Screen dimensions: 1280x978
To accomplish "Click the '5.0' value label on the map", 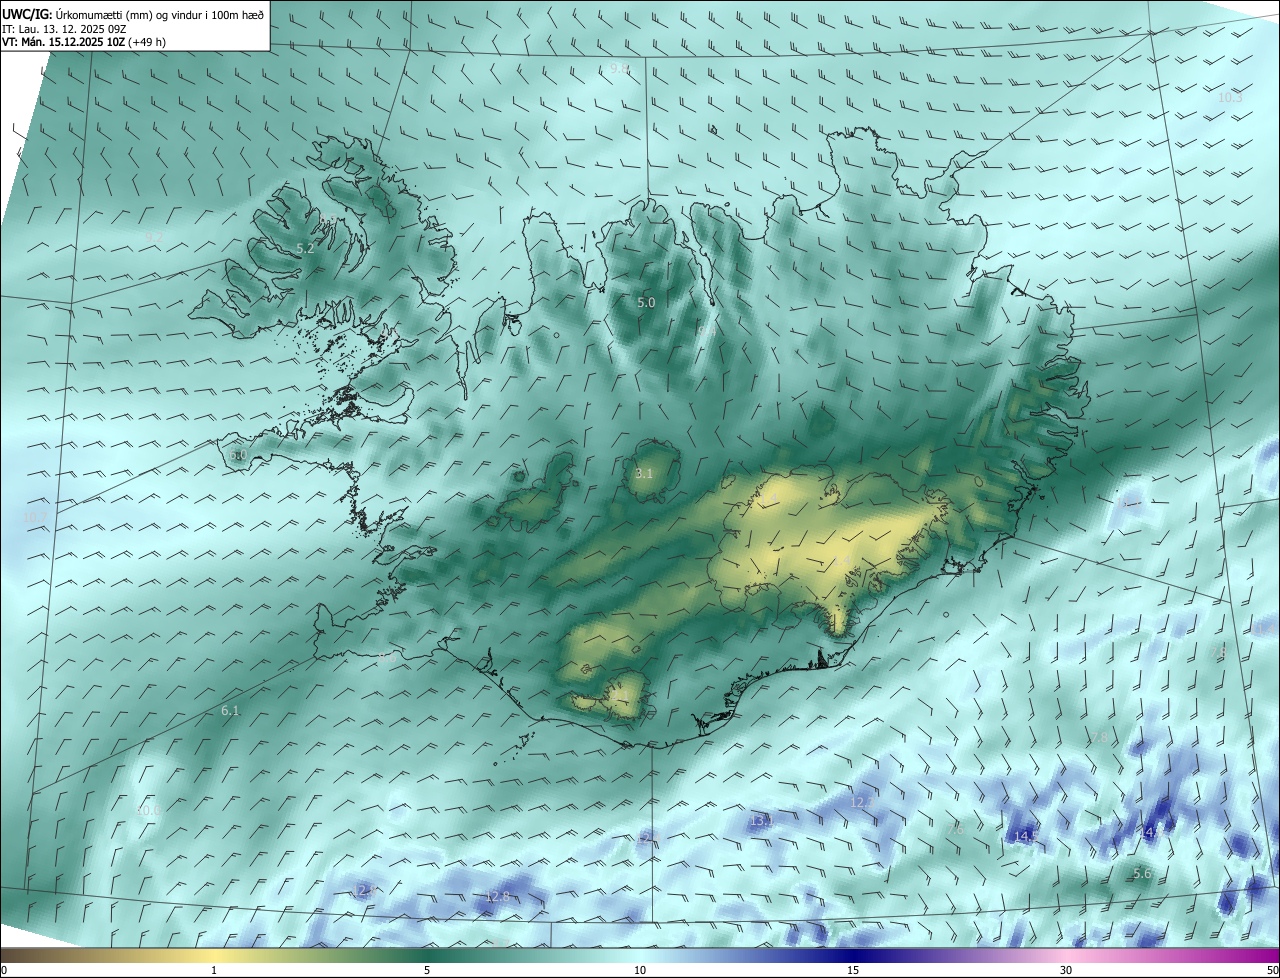I will 646,302.
